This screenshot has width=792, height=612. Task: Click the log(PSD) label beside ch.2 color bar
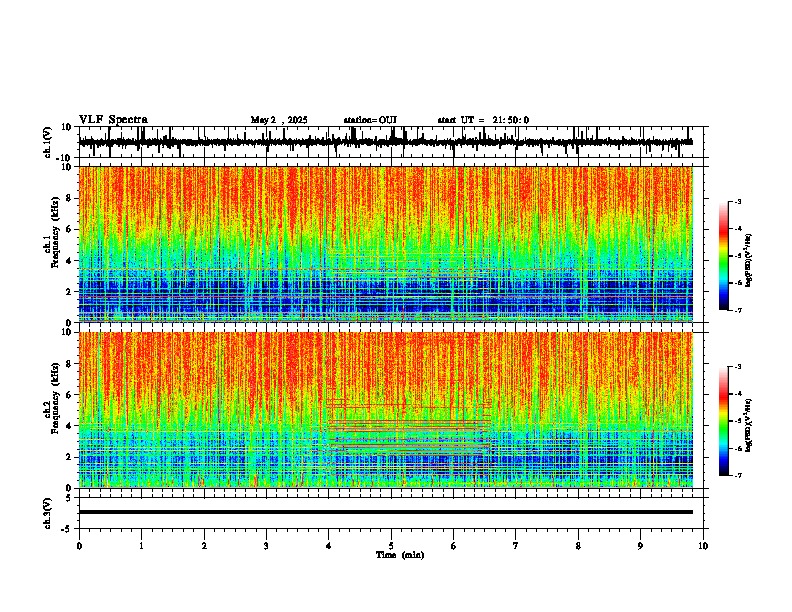pyautogui.click(x=749, y=425)
